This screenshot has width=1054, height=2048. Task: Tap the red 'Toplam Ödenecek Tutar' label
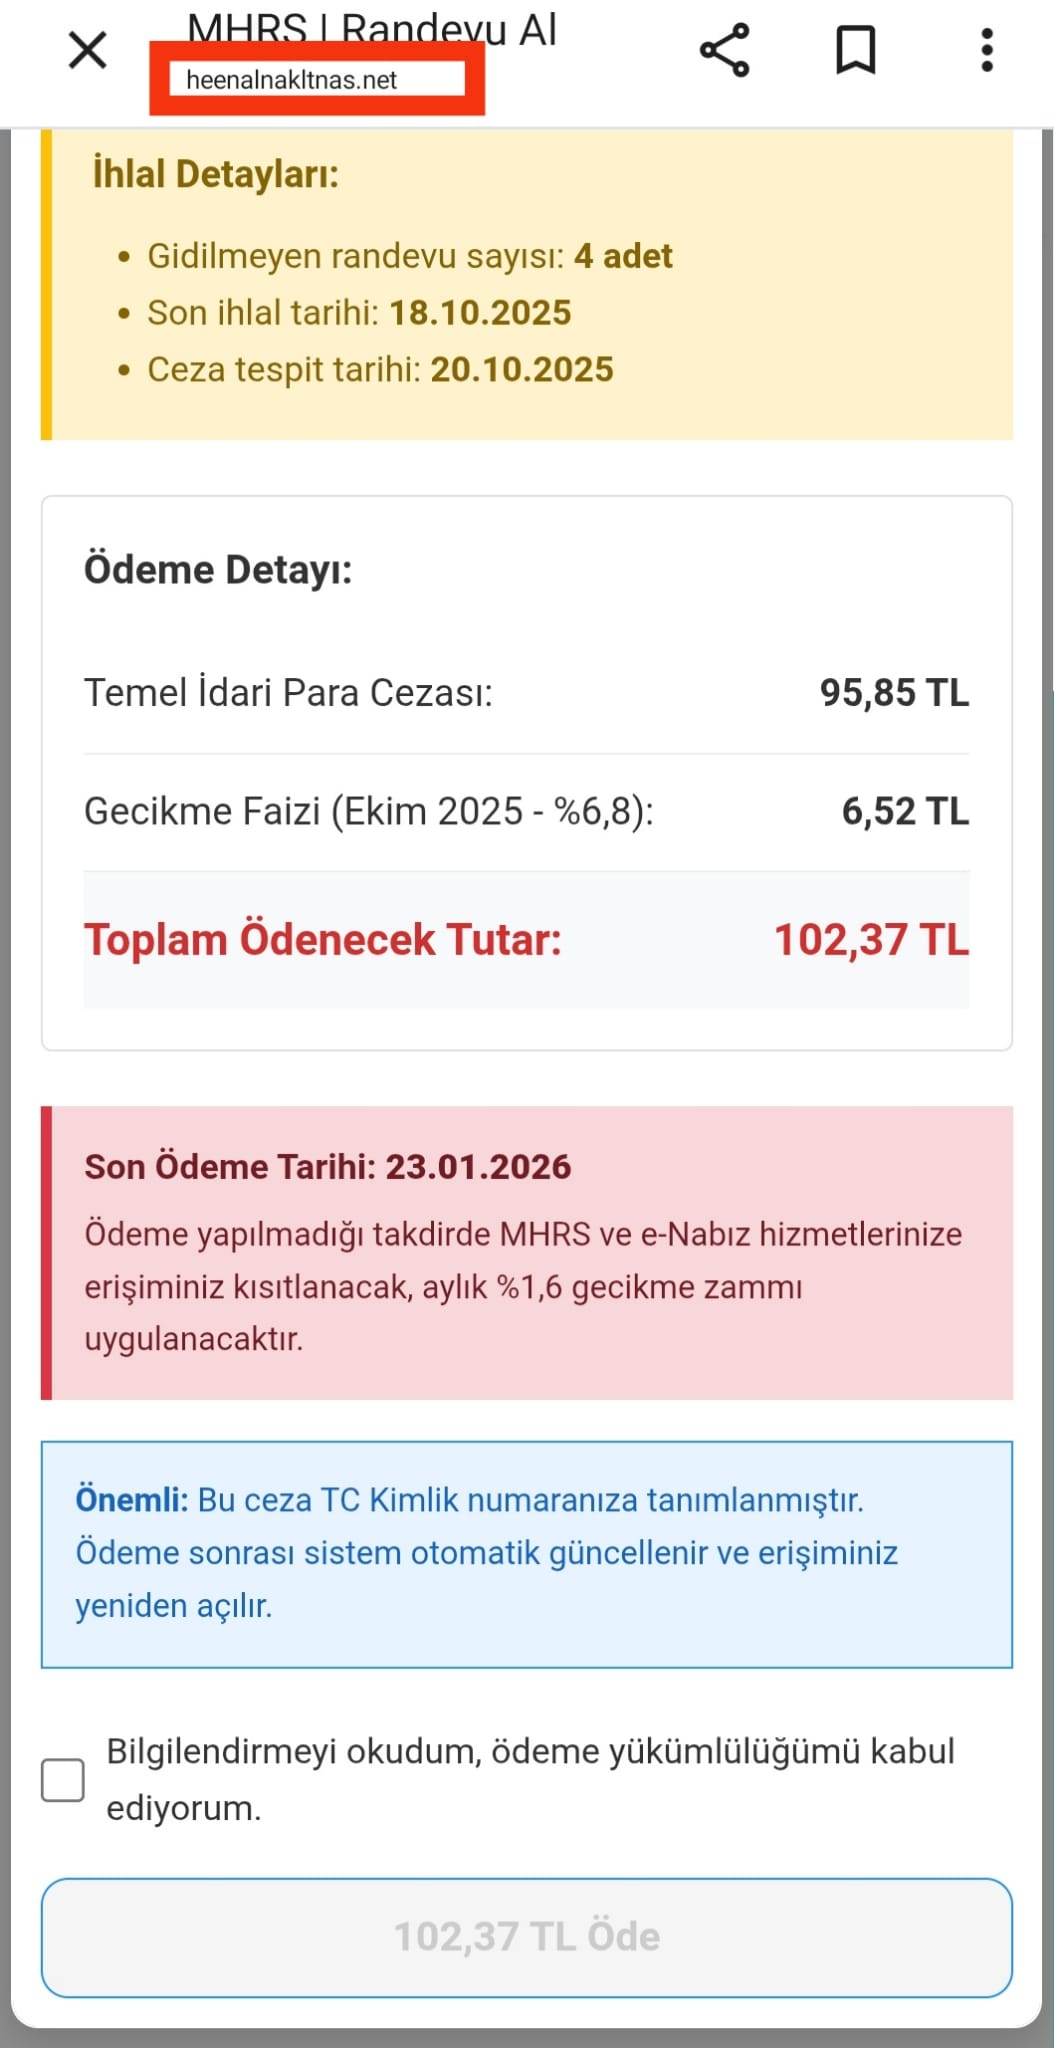(323, 940)
